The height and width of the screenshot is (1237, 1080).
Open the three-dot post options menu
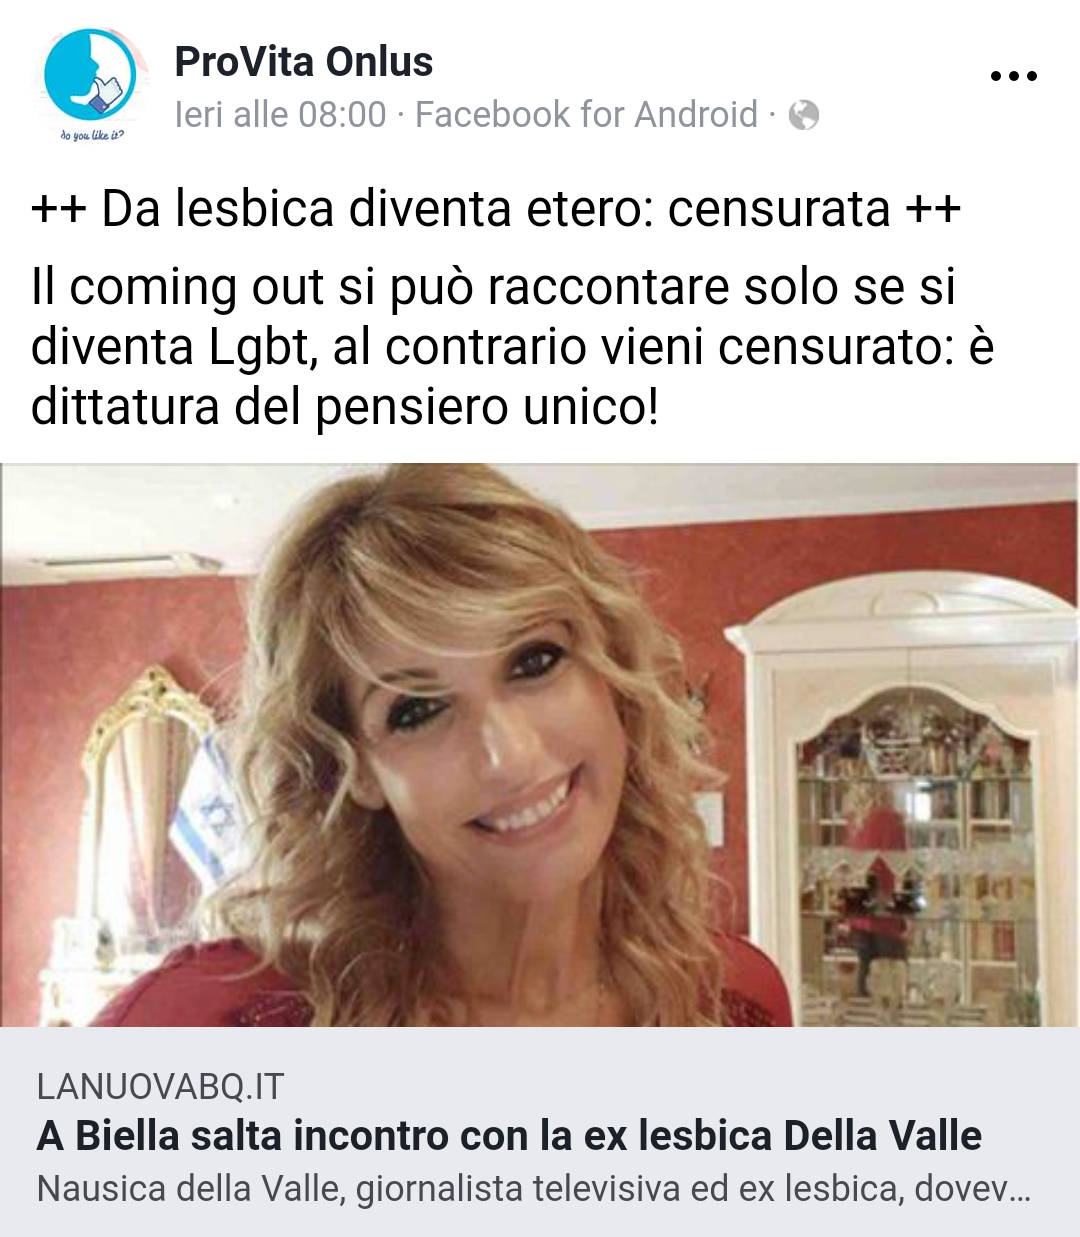pos(1013,76)
